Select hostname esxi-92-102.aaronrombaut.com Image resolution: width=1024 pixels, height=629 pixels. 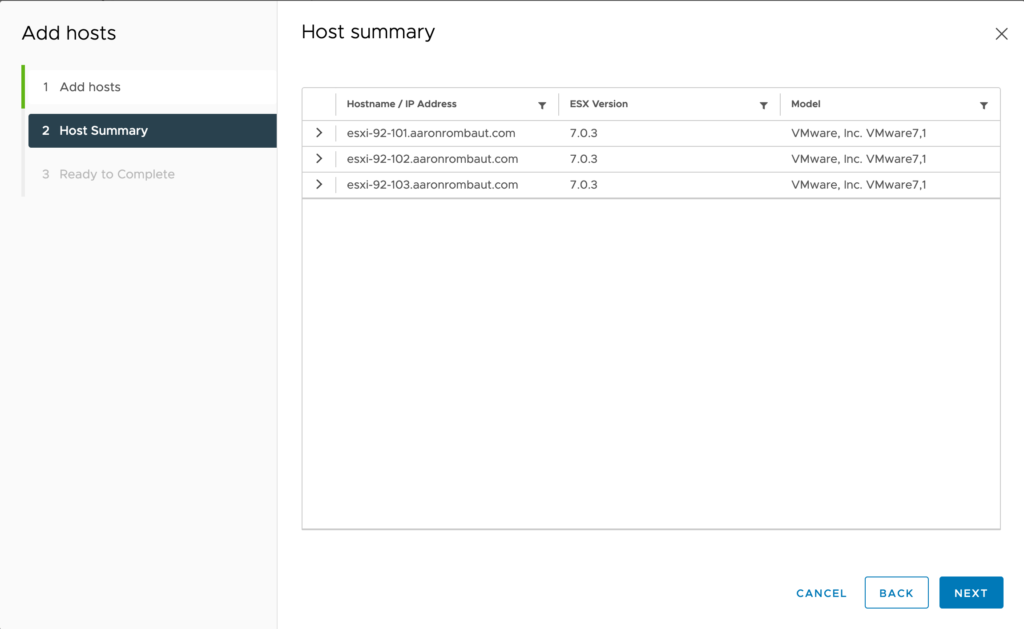click(x=432, y=159)
